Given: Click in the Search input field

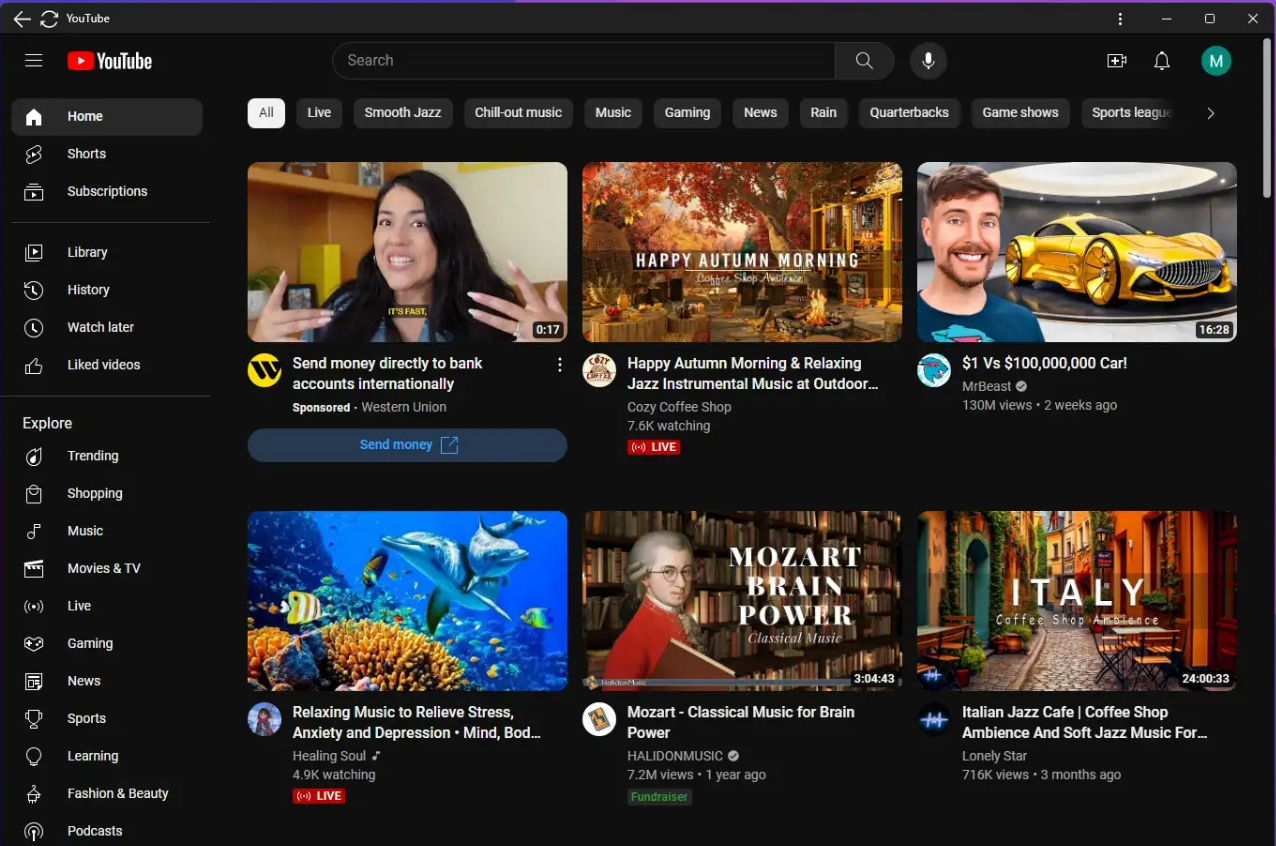Looking at the screenshot, I should point(584,61).
